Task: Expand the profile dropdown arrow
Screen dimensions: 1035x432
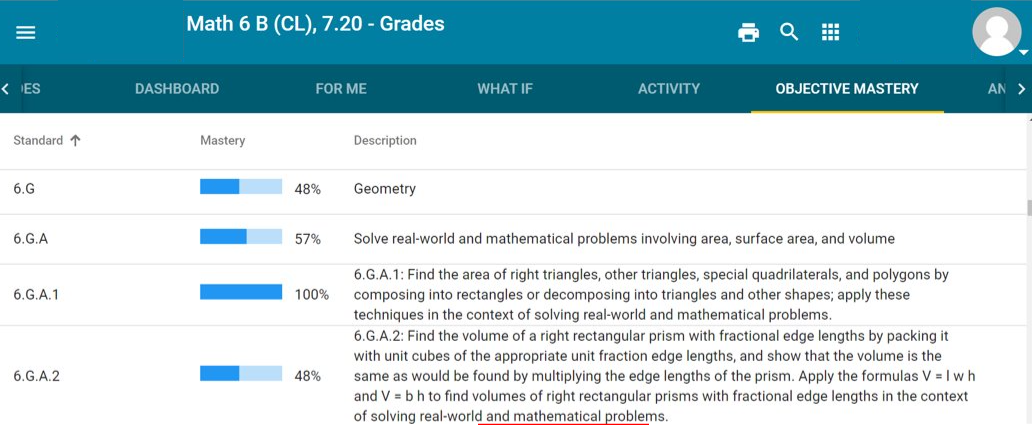Action: (1023, 52)
